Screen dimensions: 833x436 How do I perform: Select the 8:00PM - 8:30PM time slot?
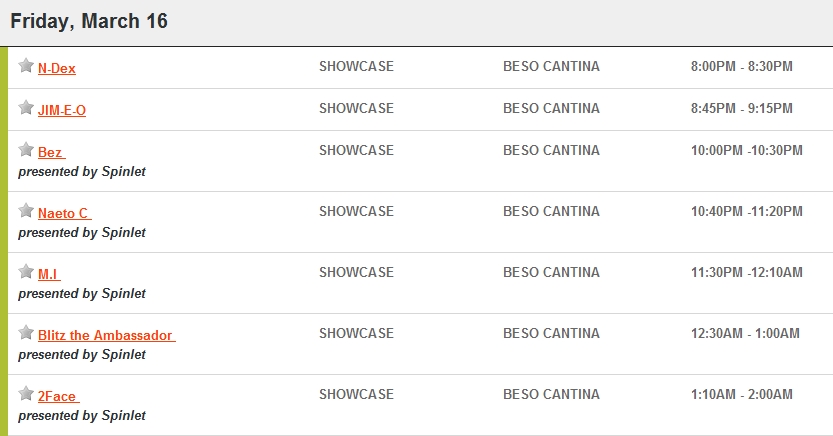(x=742, y=66)
